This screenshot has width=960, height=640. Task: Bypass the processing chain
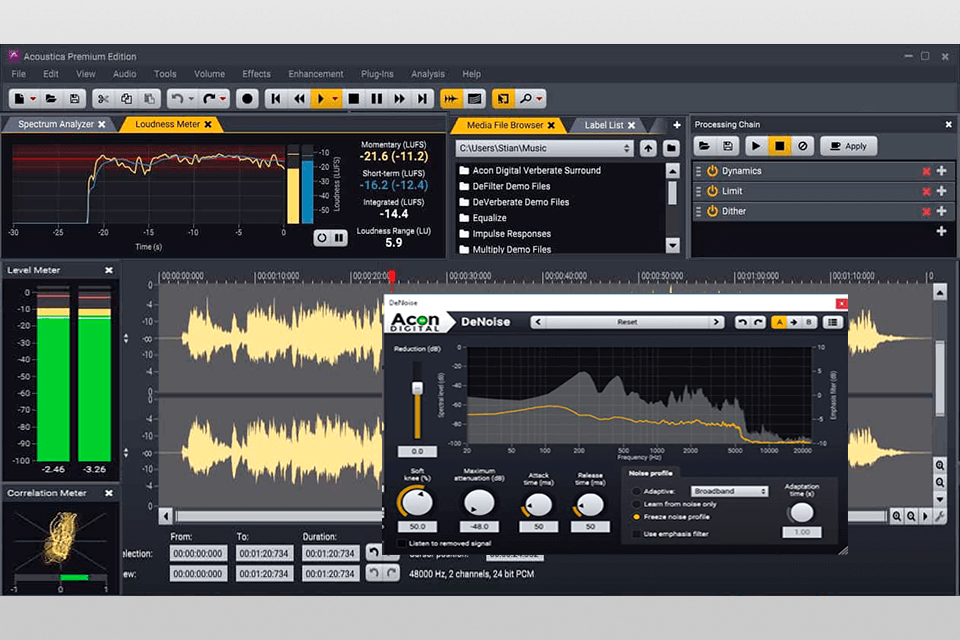pos(803,146)
